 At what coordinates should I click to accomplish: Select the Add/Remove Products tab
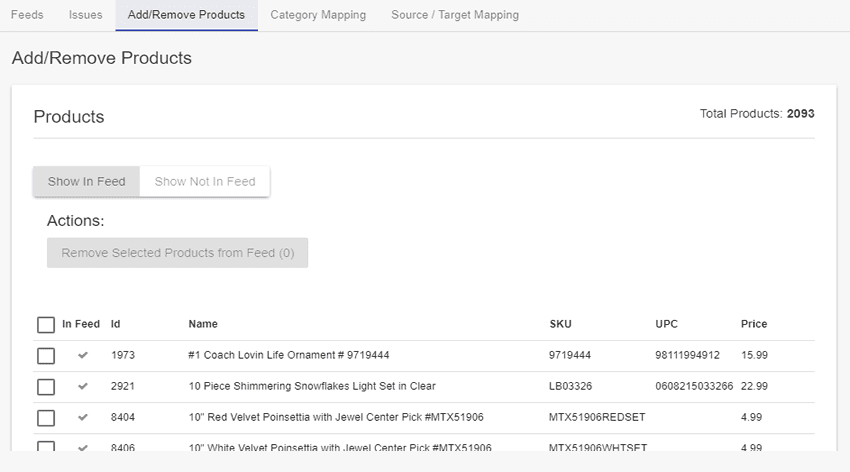(186, 15)
